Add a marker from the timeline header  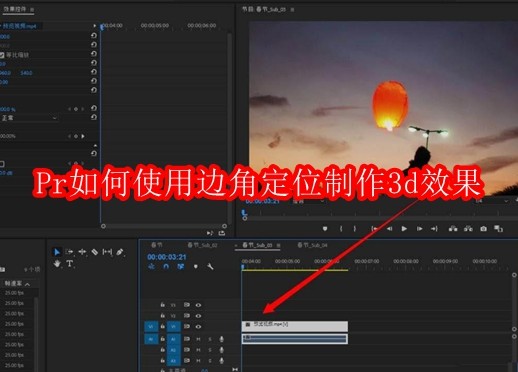196,266
